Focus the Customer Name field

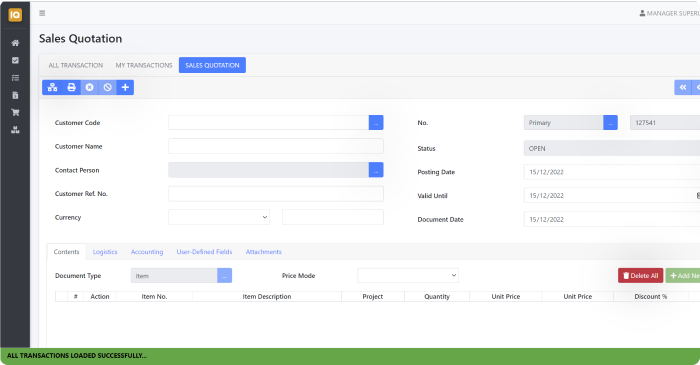276,146
